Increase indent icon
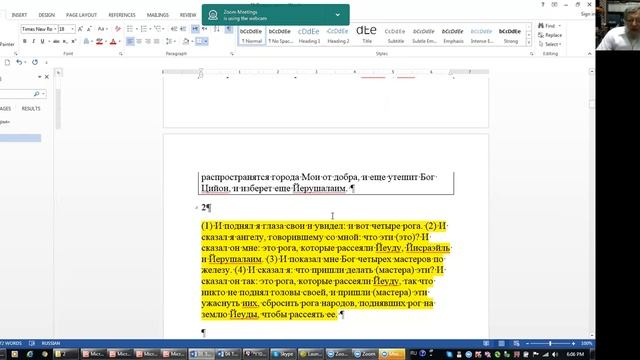This screenshot has height=360, width=640. (x=183, y=29)
